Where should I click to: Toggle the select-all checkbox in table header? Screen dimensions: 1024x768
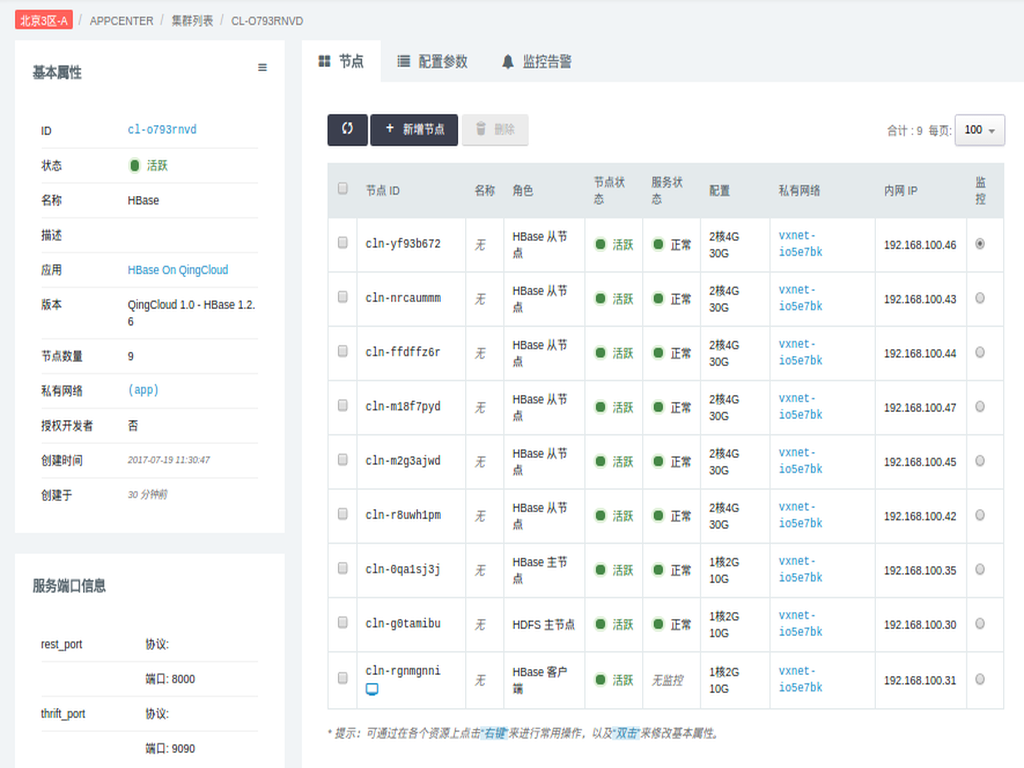(342, 188)
